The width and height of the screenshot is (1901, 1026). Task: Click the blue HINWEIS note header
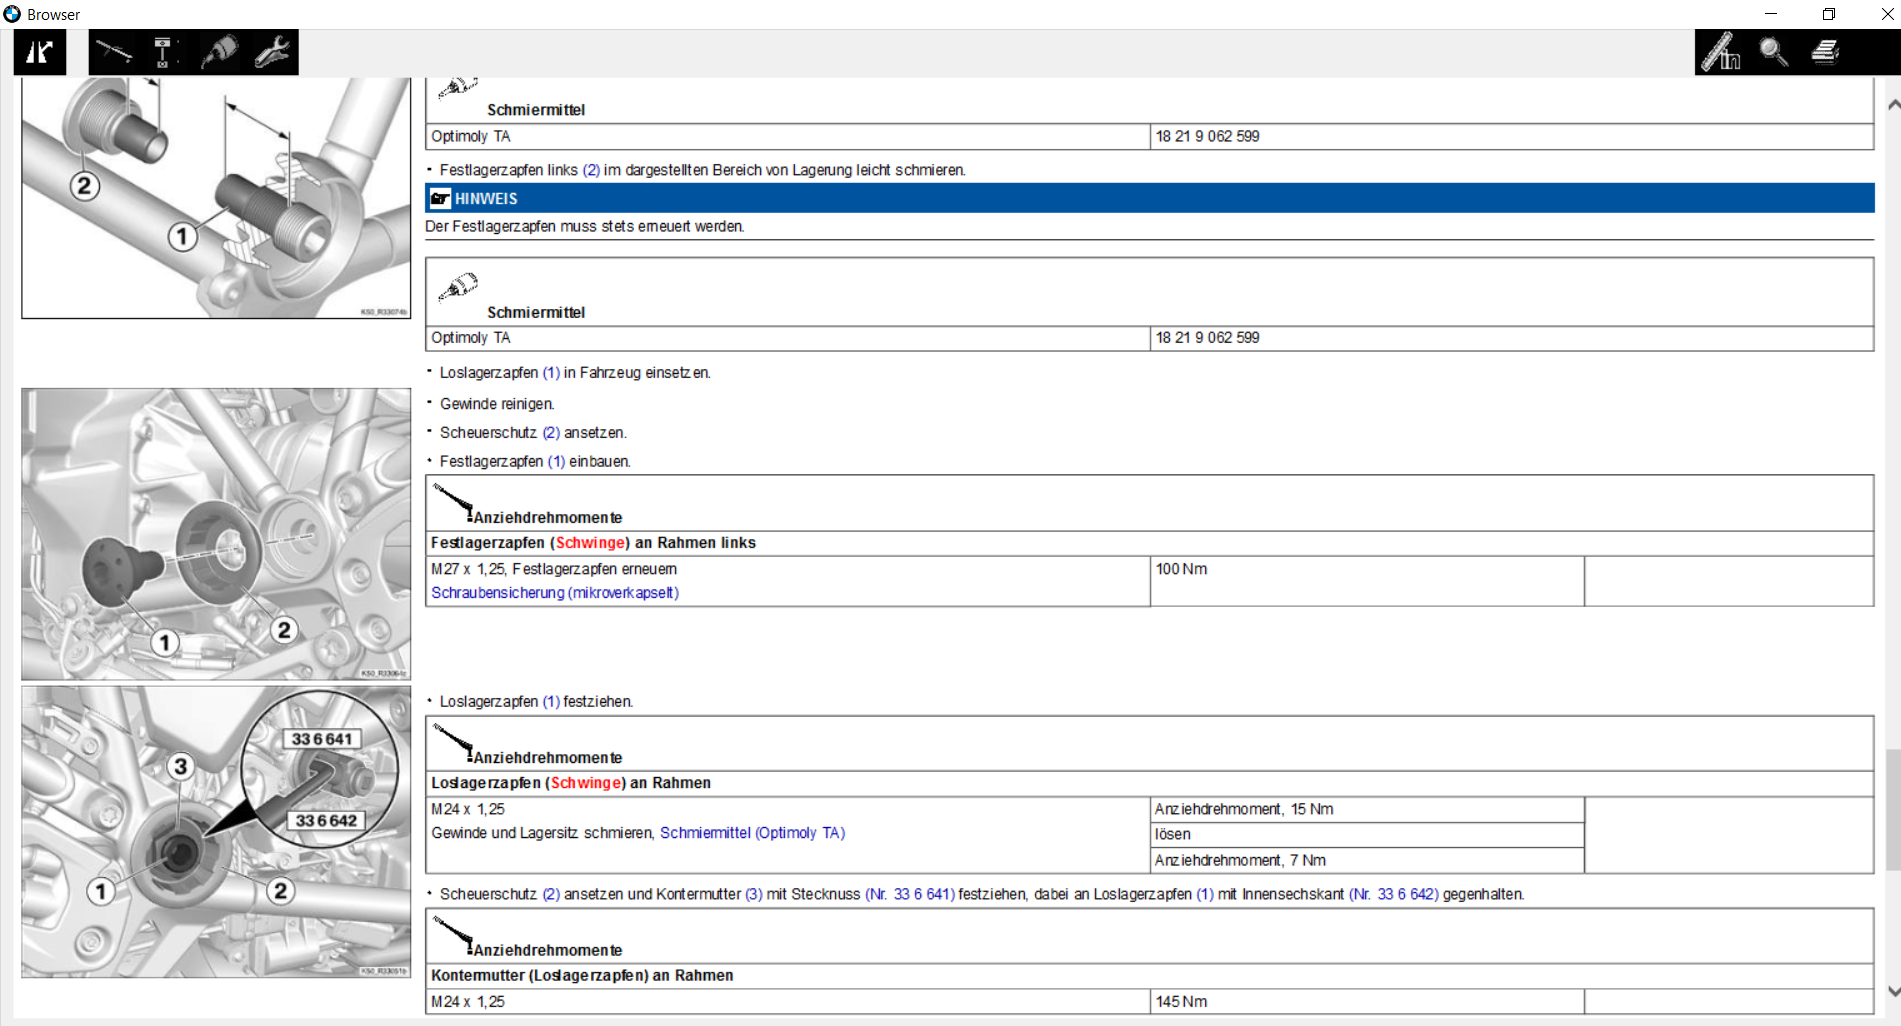1149,198
